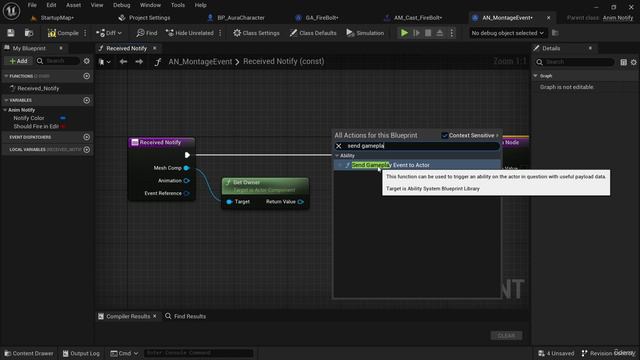The height and width of the screenshot is (360, 640).
Task: Open the Window menu
Action: pyautogui.click(x=150, y=5)
